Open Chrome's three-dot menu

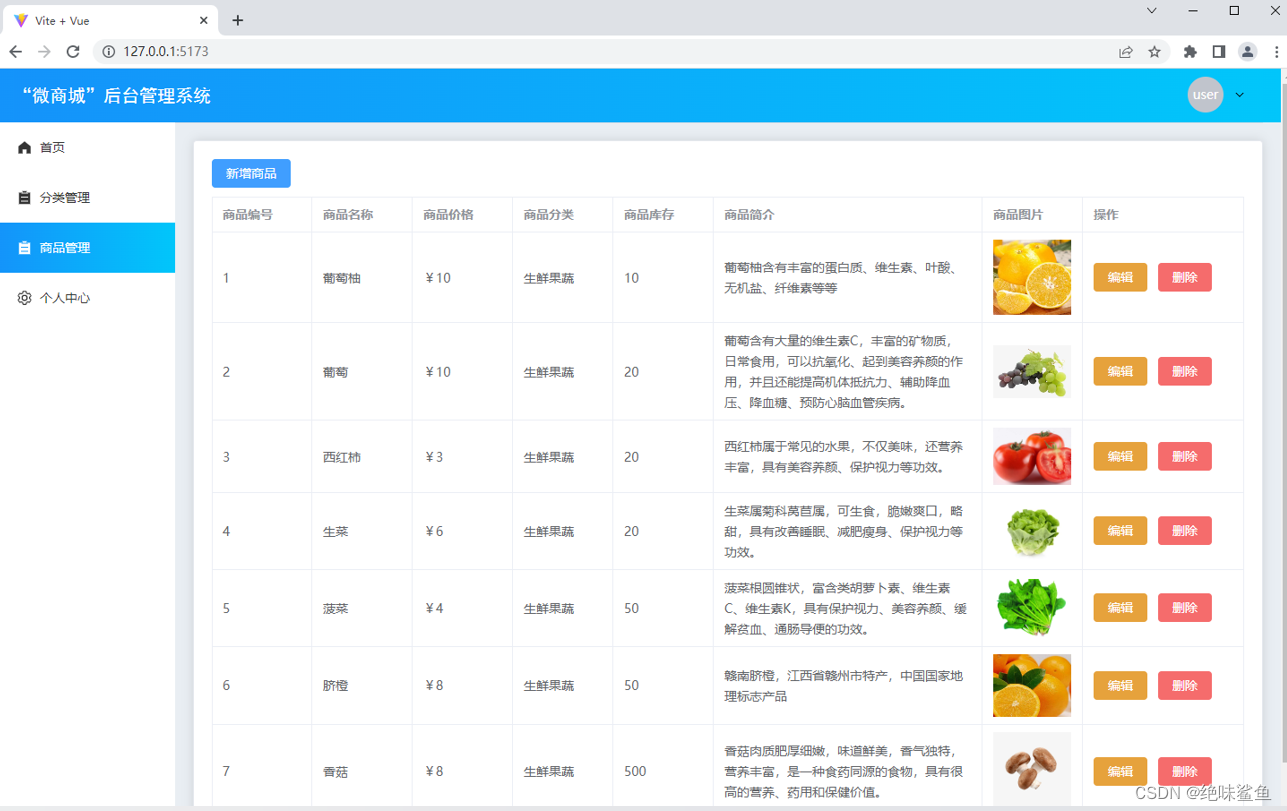tap(1276, 51)
